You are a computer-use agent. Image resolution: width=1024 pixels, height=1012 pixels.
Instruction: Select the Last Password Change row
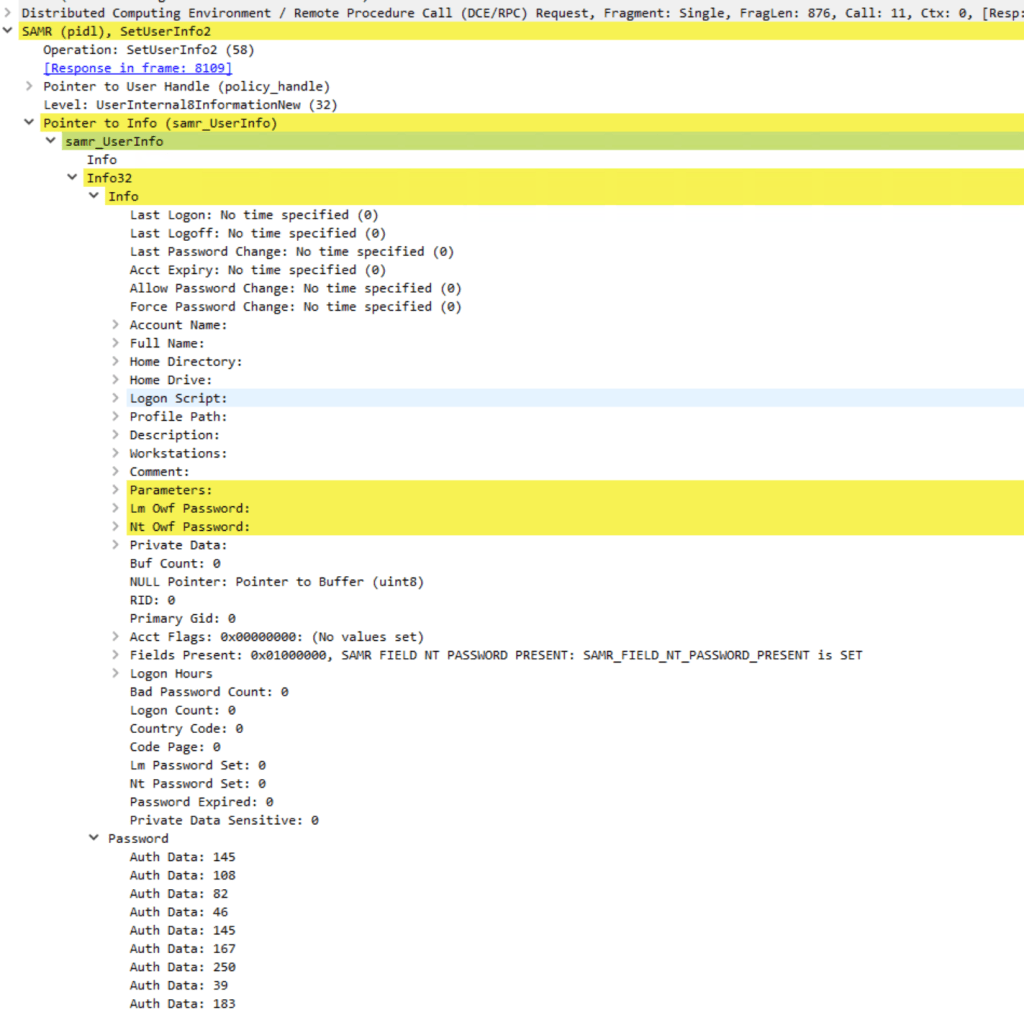tap(291, 252)
